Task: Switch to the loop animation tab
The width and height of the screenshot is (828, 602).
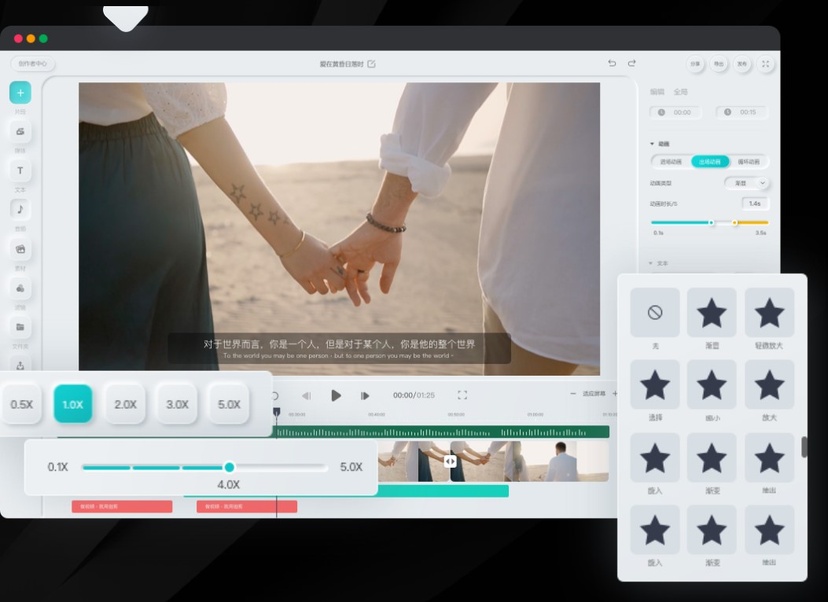Action: (x=748, y=162)
